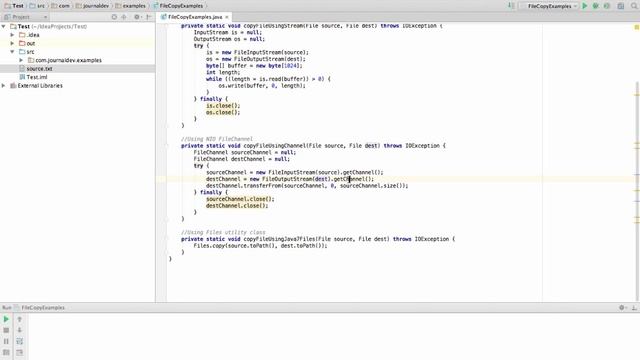Select the out folder in tree

coord(27,43)
